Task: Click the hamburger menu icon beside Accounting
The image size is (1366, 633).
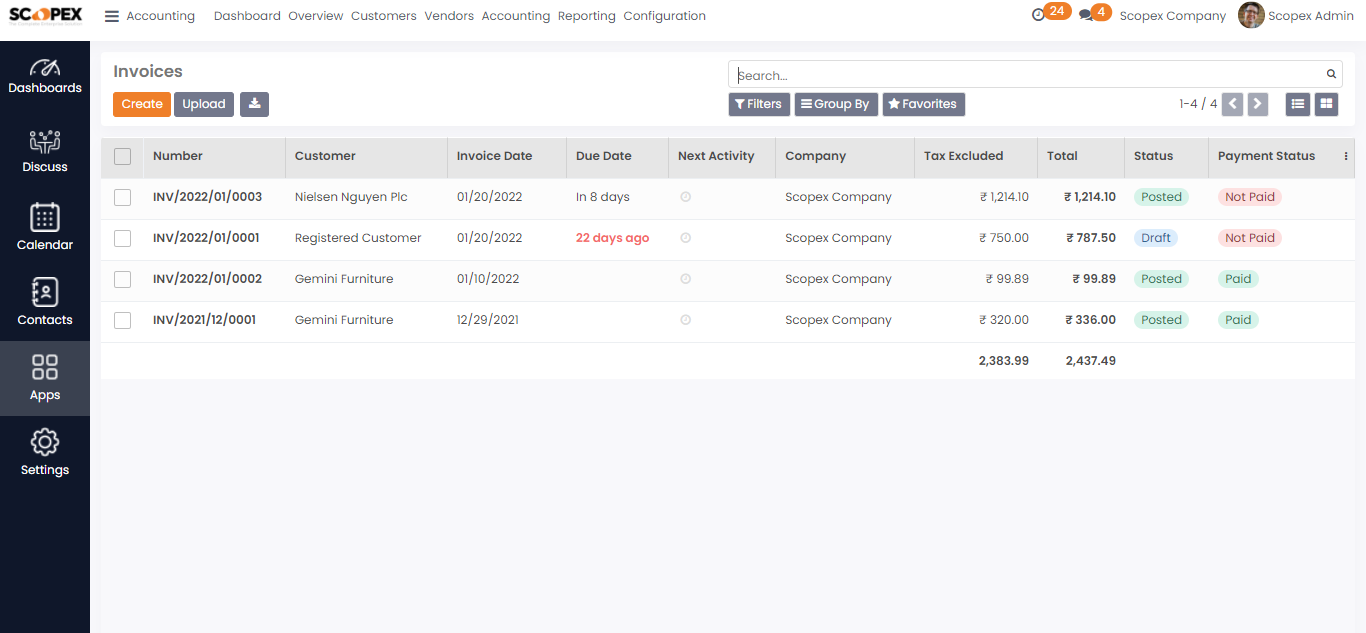Action: point(112,16)
